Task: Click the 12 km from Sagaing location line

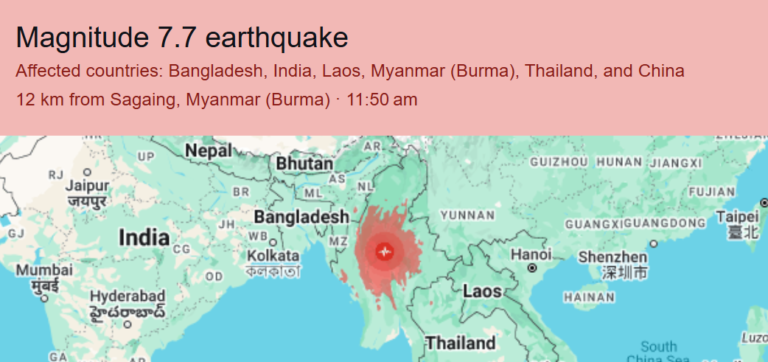Action: pyautogui.click(x=216, y=100)
